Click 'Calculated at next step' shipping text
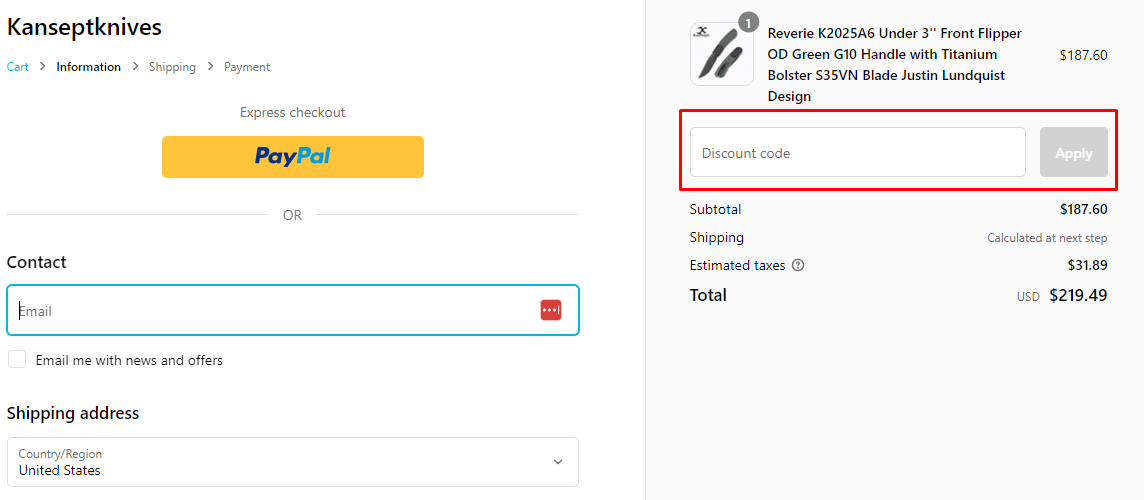Viewport: 1144px width, 500px height. (x=1047, y=238)
